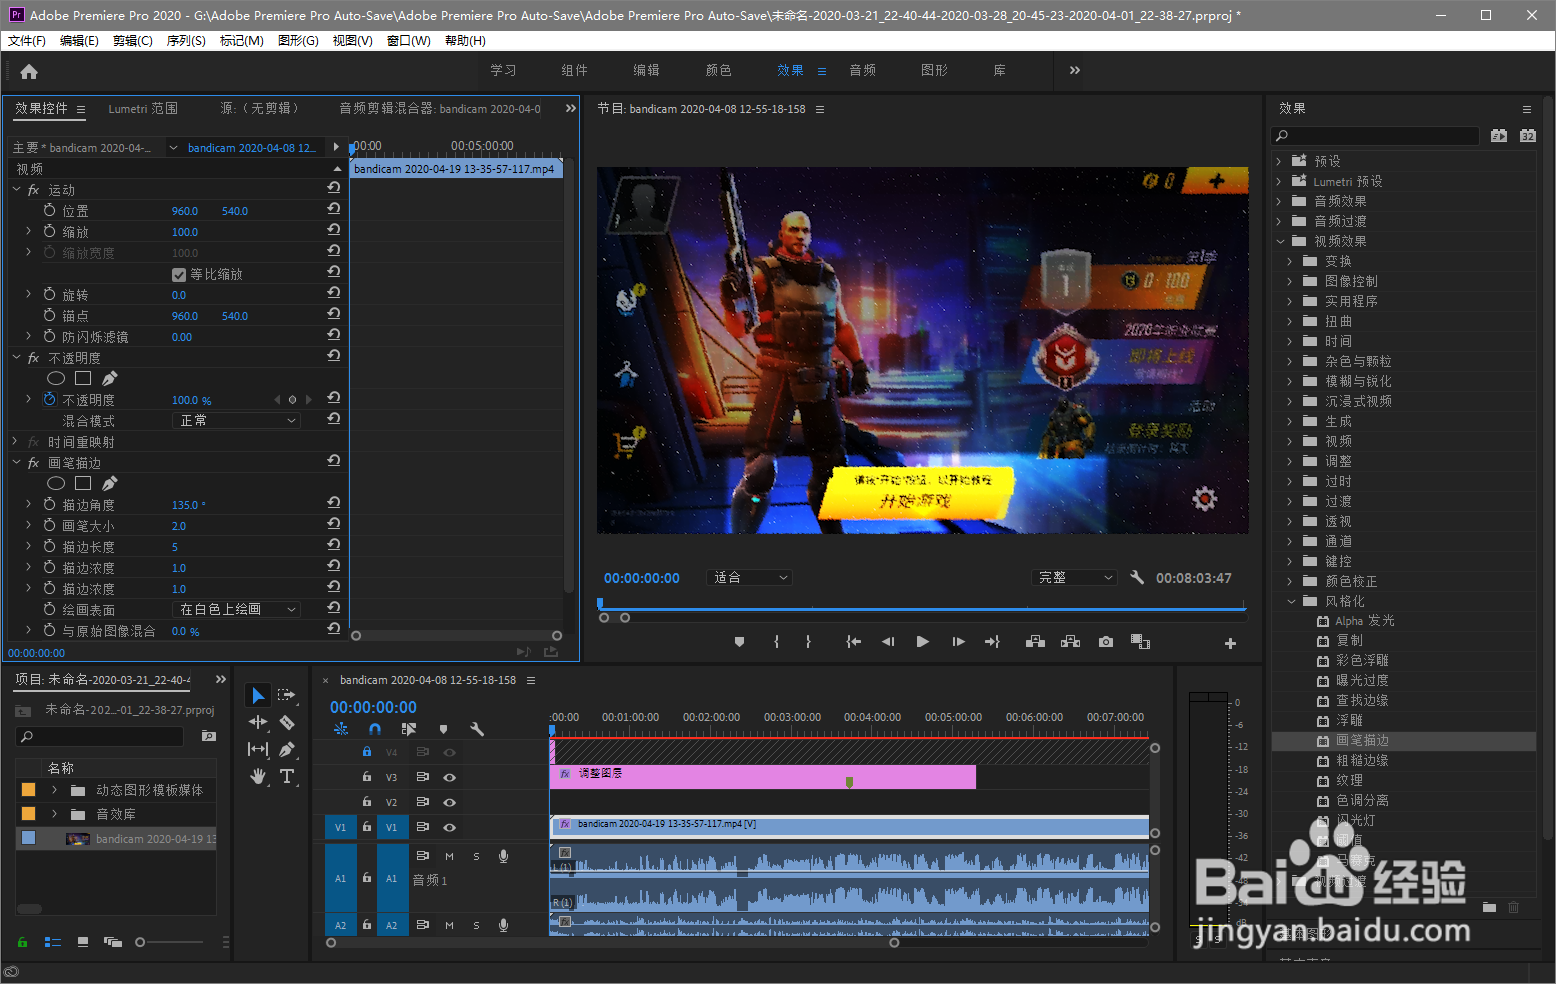Hide track V2 with eye icon

pyautogui.click(x=449, y=802)
